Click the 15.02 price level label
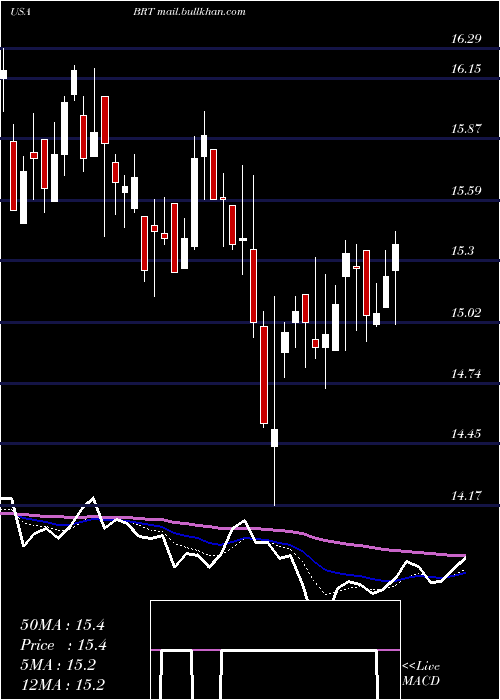The width and height of the screenshot is (500, 700). 466,312
